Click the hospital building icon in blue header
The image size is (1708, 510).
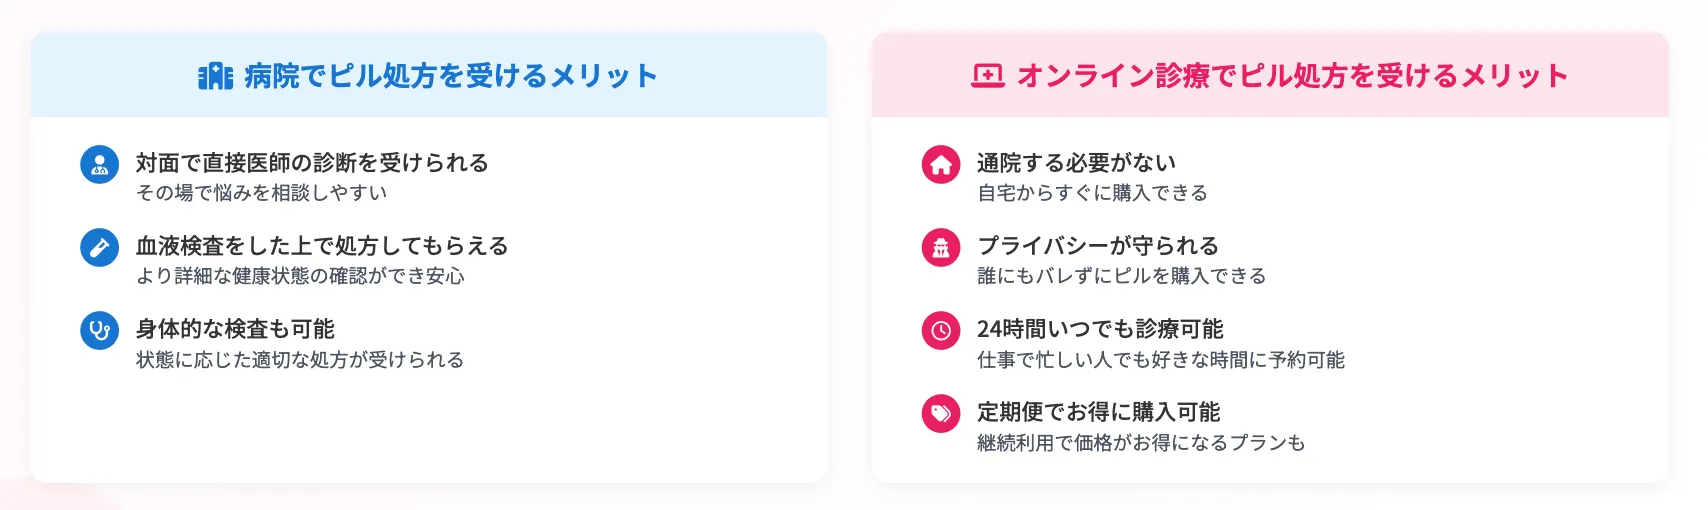tap(215, 76)
